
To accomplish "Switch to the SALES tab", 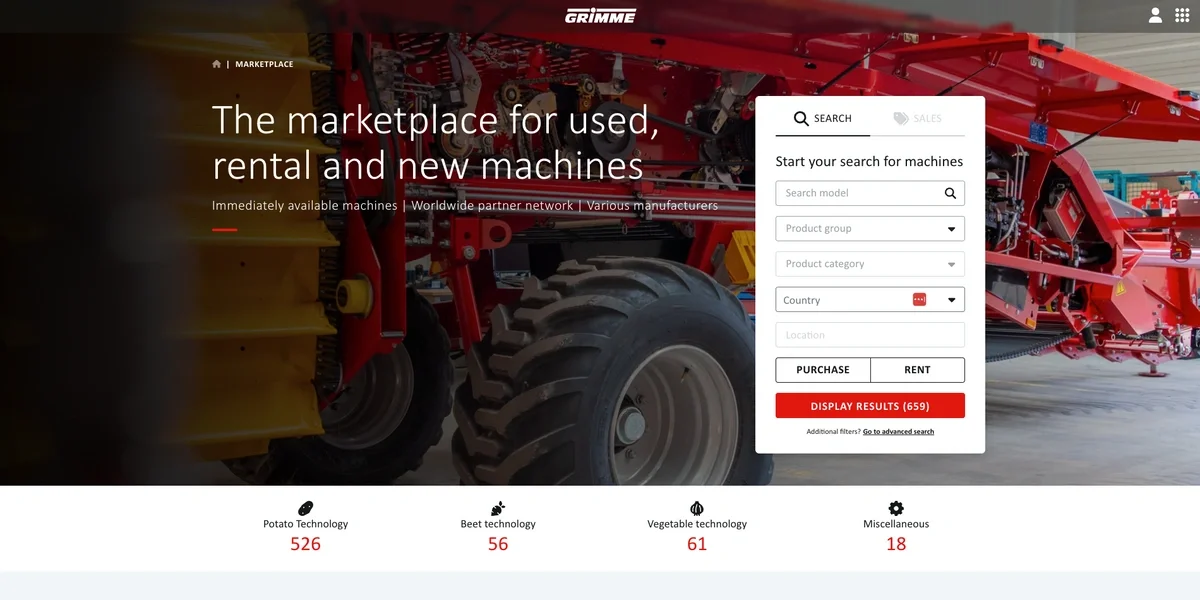I will pyautogui.click(x=917, y=118).
